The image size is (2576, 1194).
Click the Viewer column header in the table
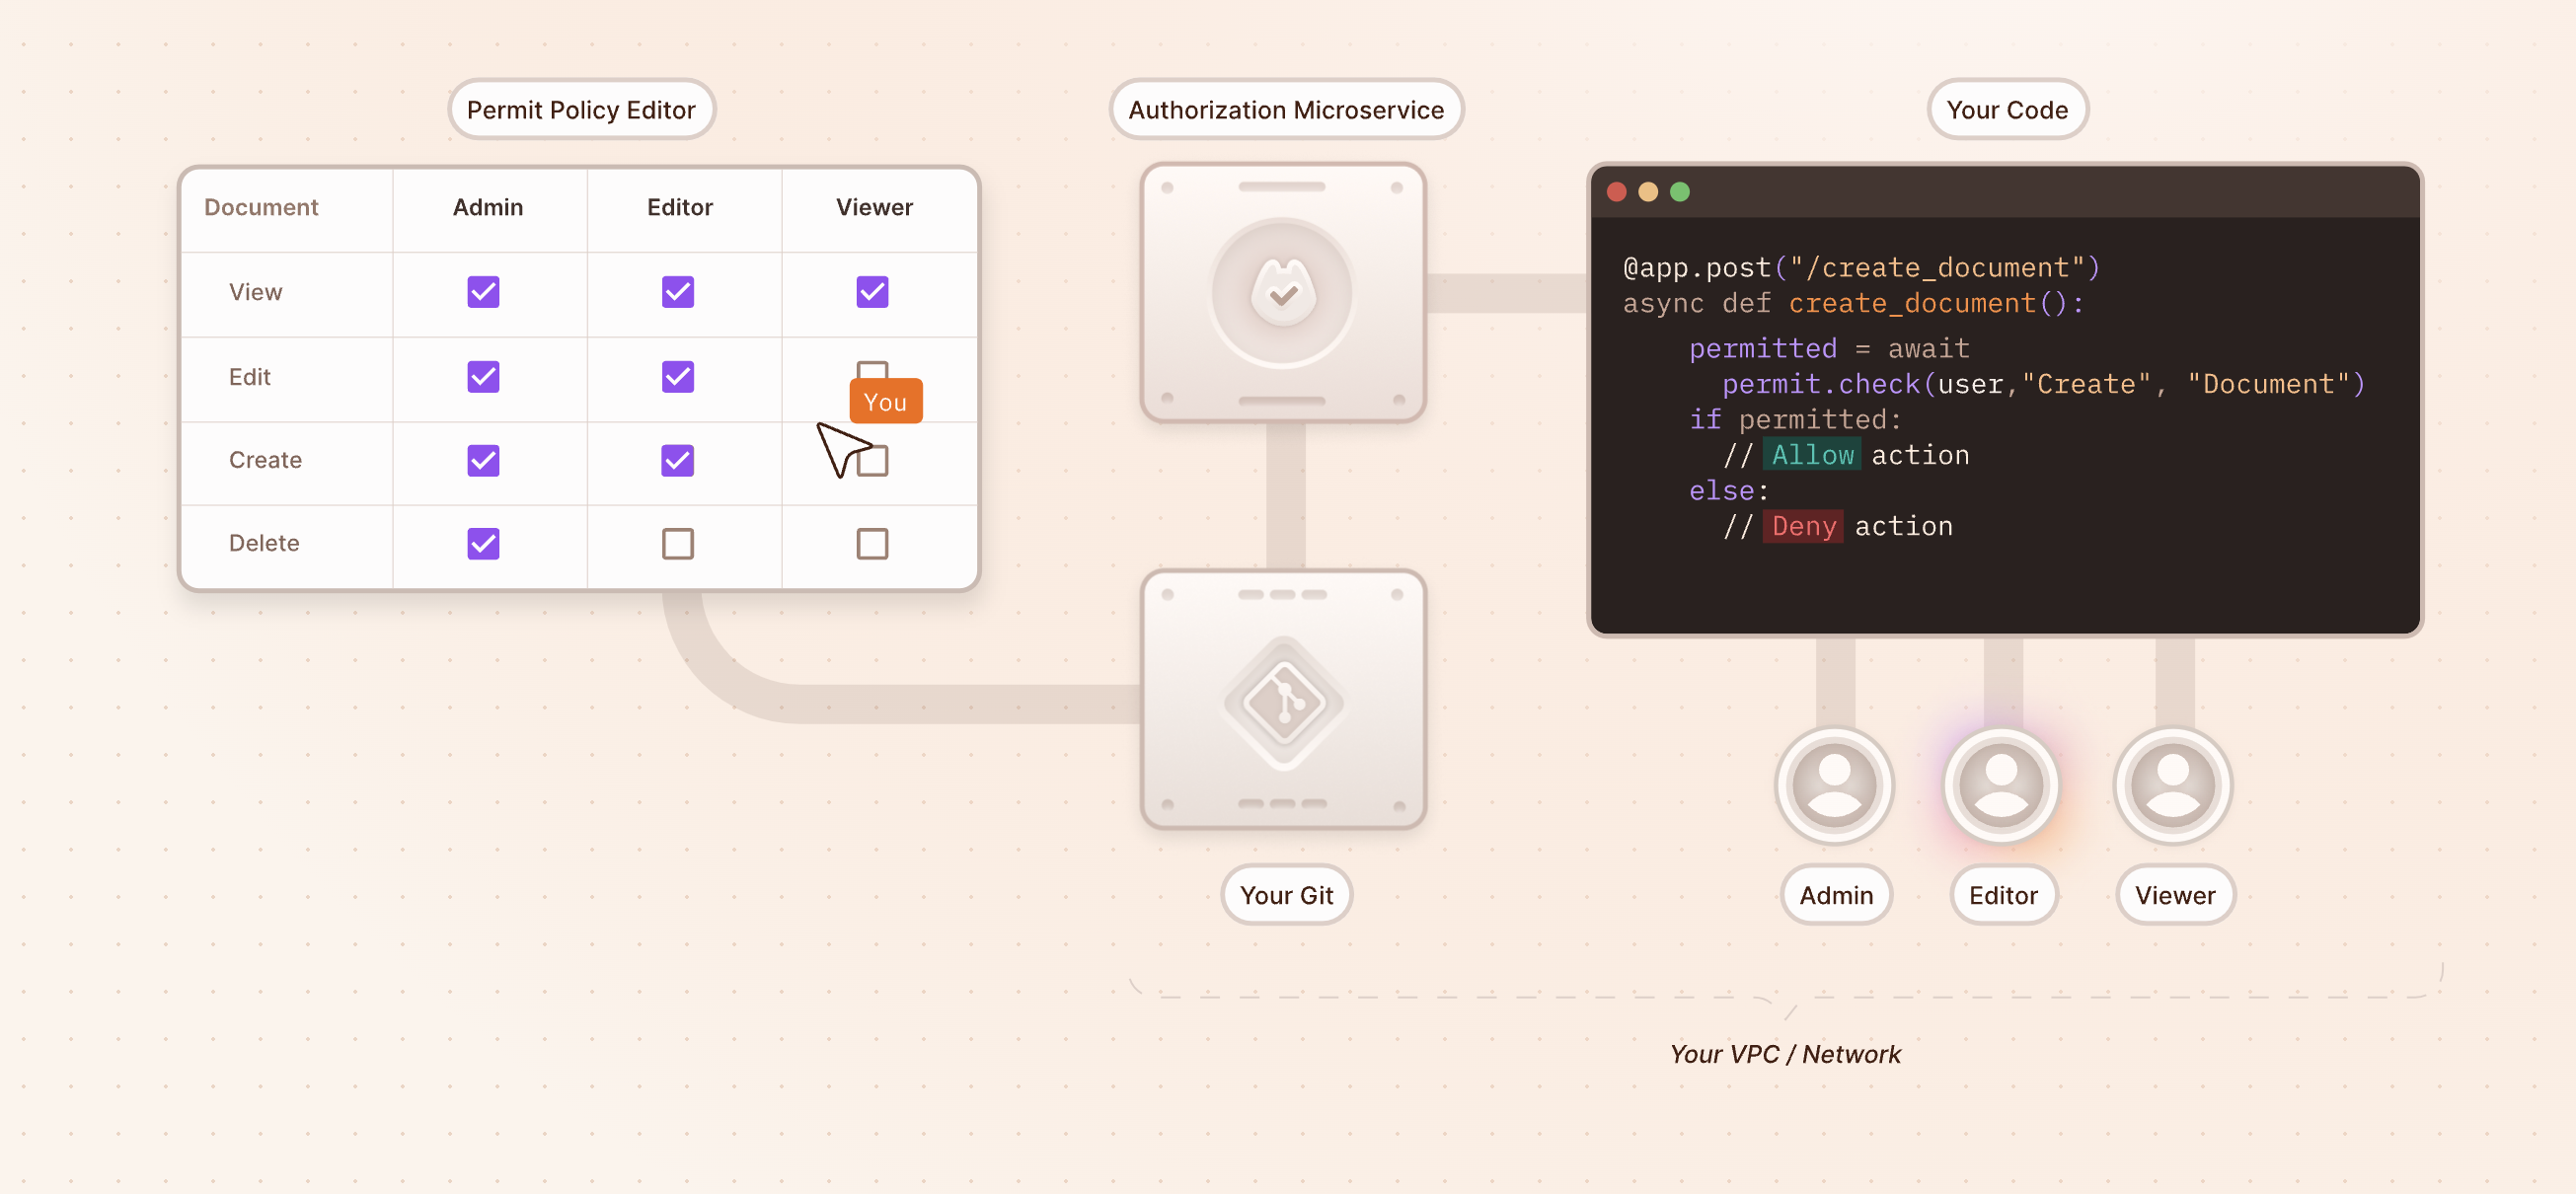872,207
